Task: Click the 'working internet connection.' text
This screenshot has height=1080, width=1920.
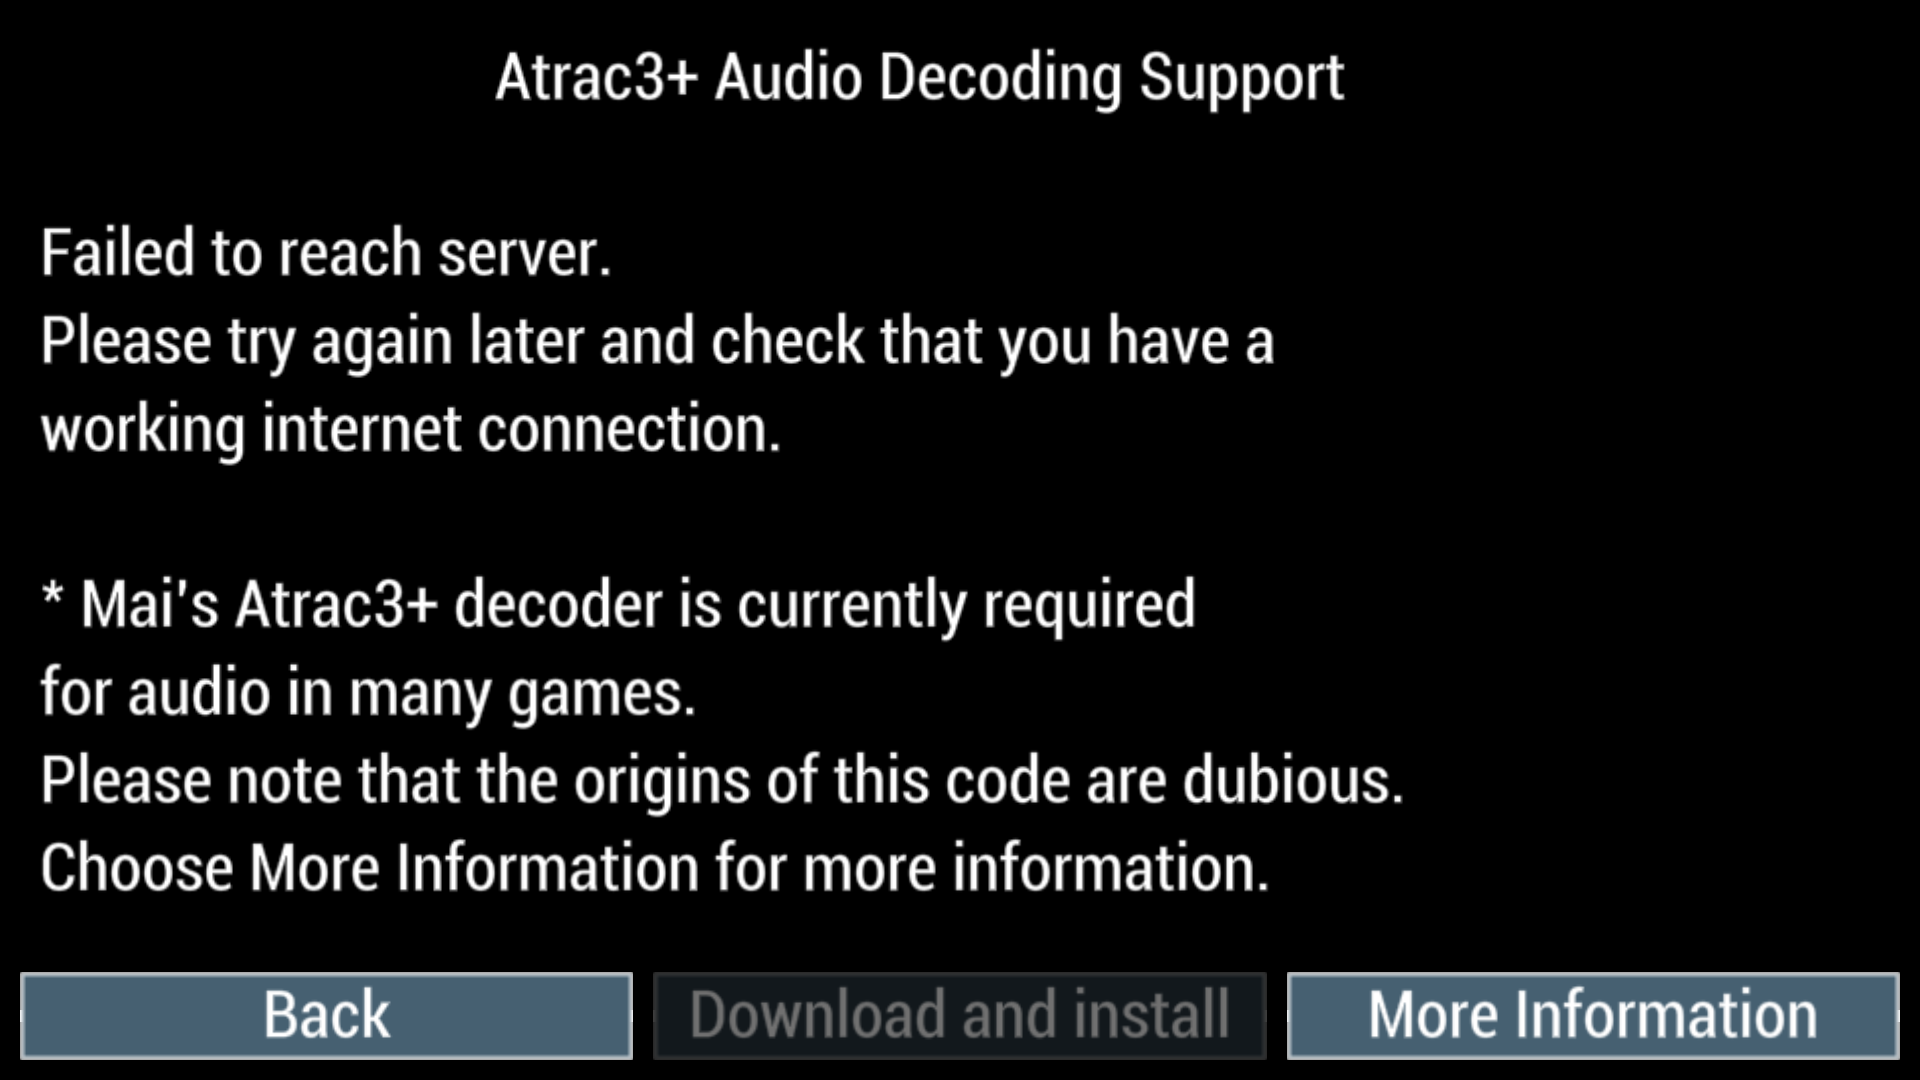Action: [x=410, y=430]
